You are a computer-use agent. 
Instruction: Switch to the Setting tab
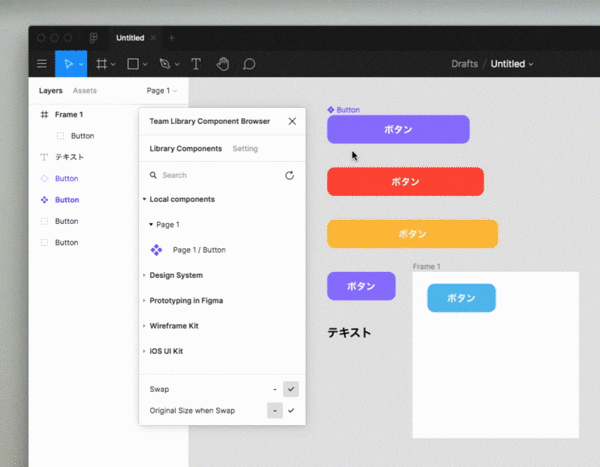click(x=245, y=149)
